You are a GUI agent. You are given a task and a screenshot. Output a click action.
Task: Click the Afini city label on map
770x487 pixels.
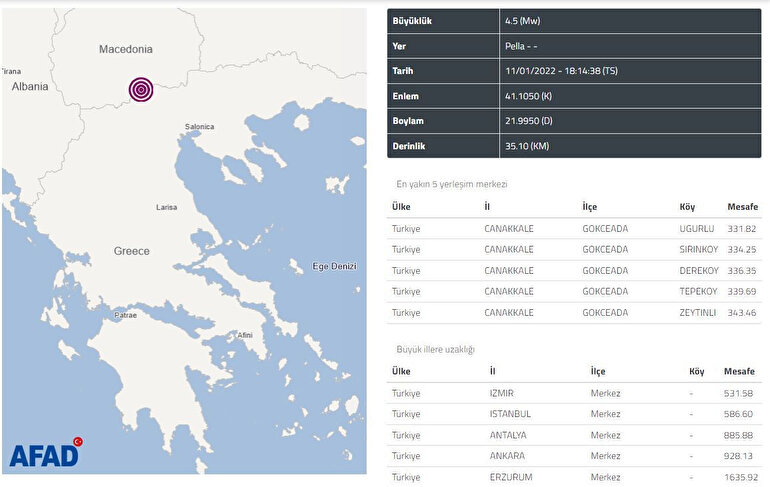click(x=245, y=335)
